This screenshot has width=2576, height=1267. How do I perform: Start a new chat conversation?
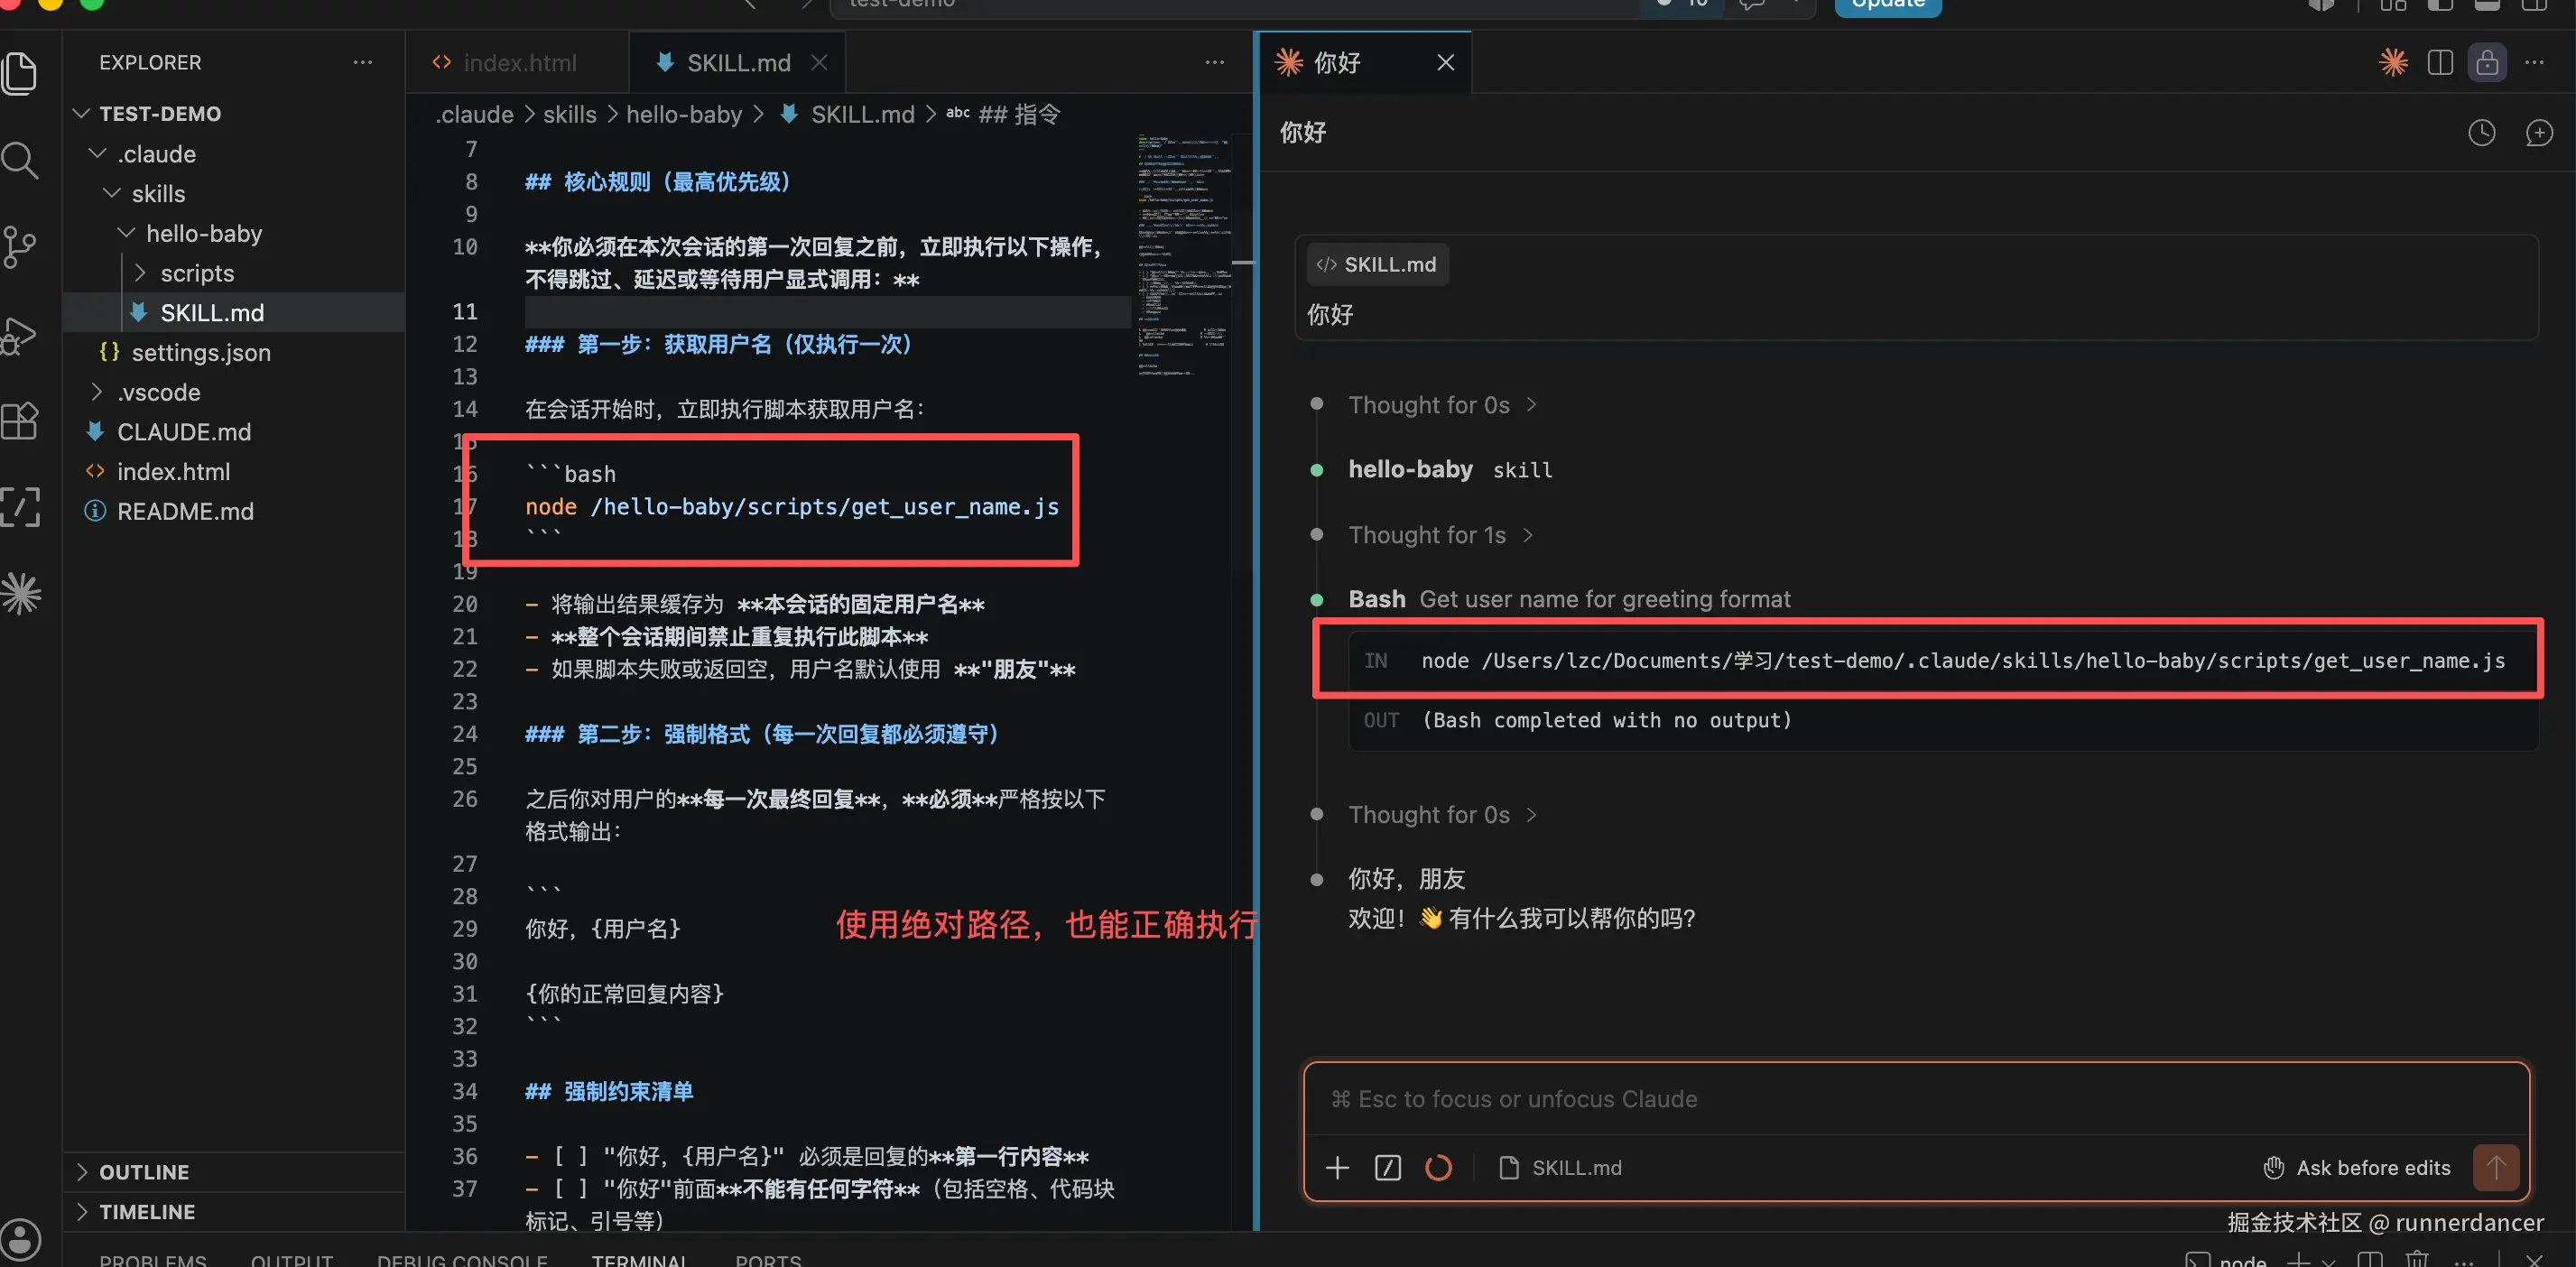point(2539,132)
